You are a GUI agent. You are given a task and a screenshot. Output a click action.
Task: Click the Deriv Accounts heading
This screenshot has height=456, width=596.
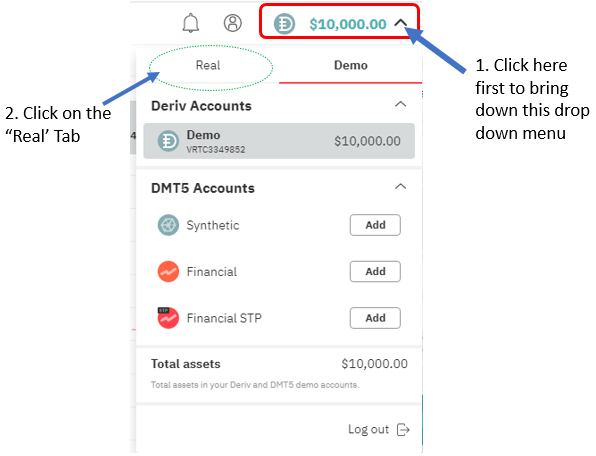click(x=201, y=106)
